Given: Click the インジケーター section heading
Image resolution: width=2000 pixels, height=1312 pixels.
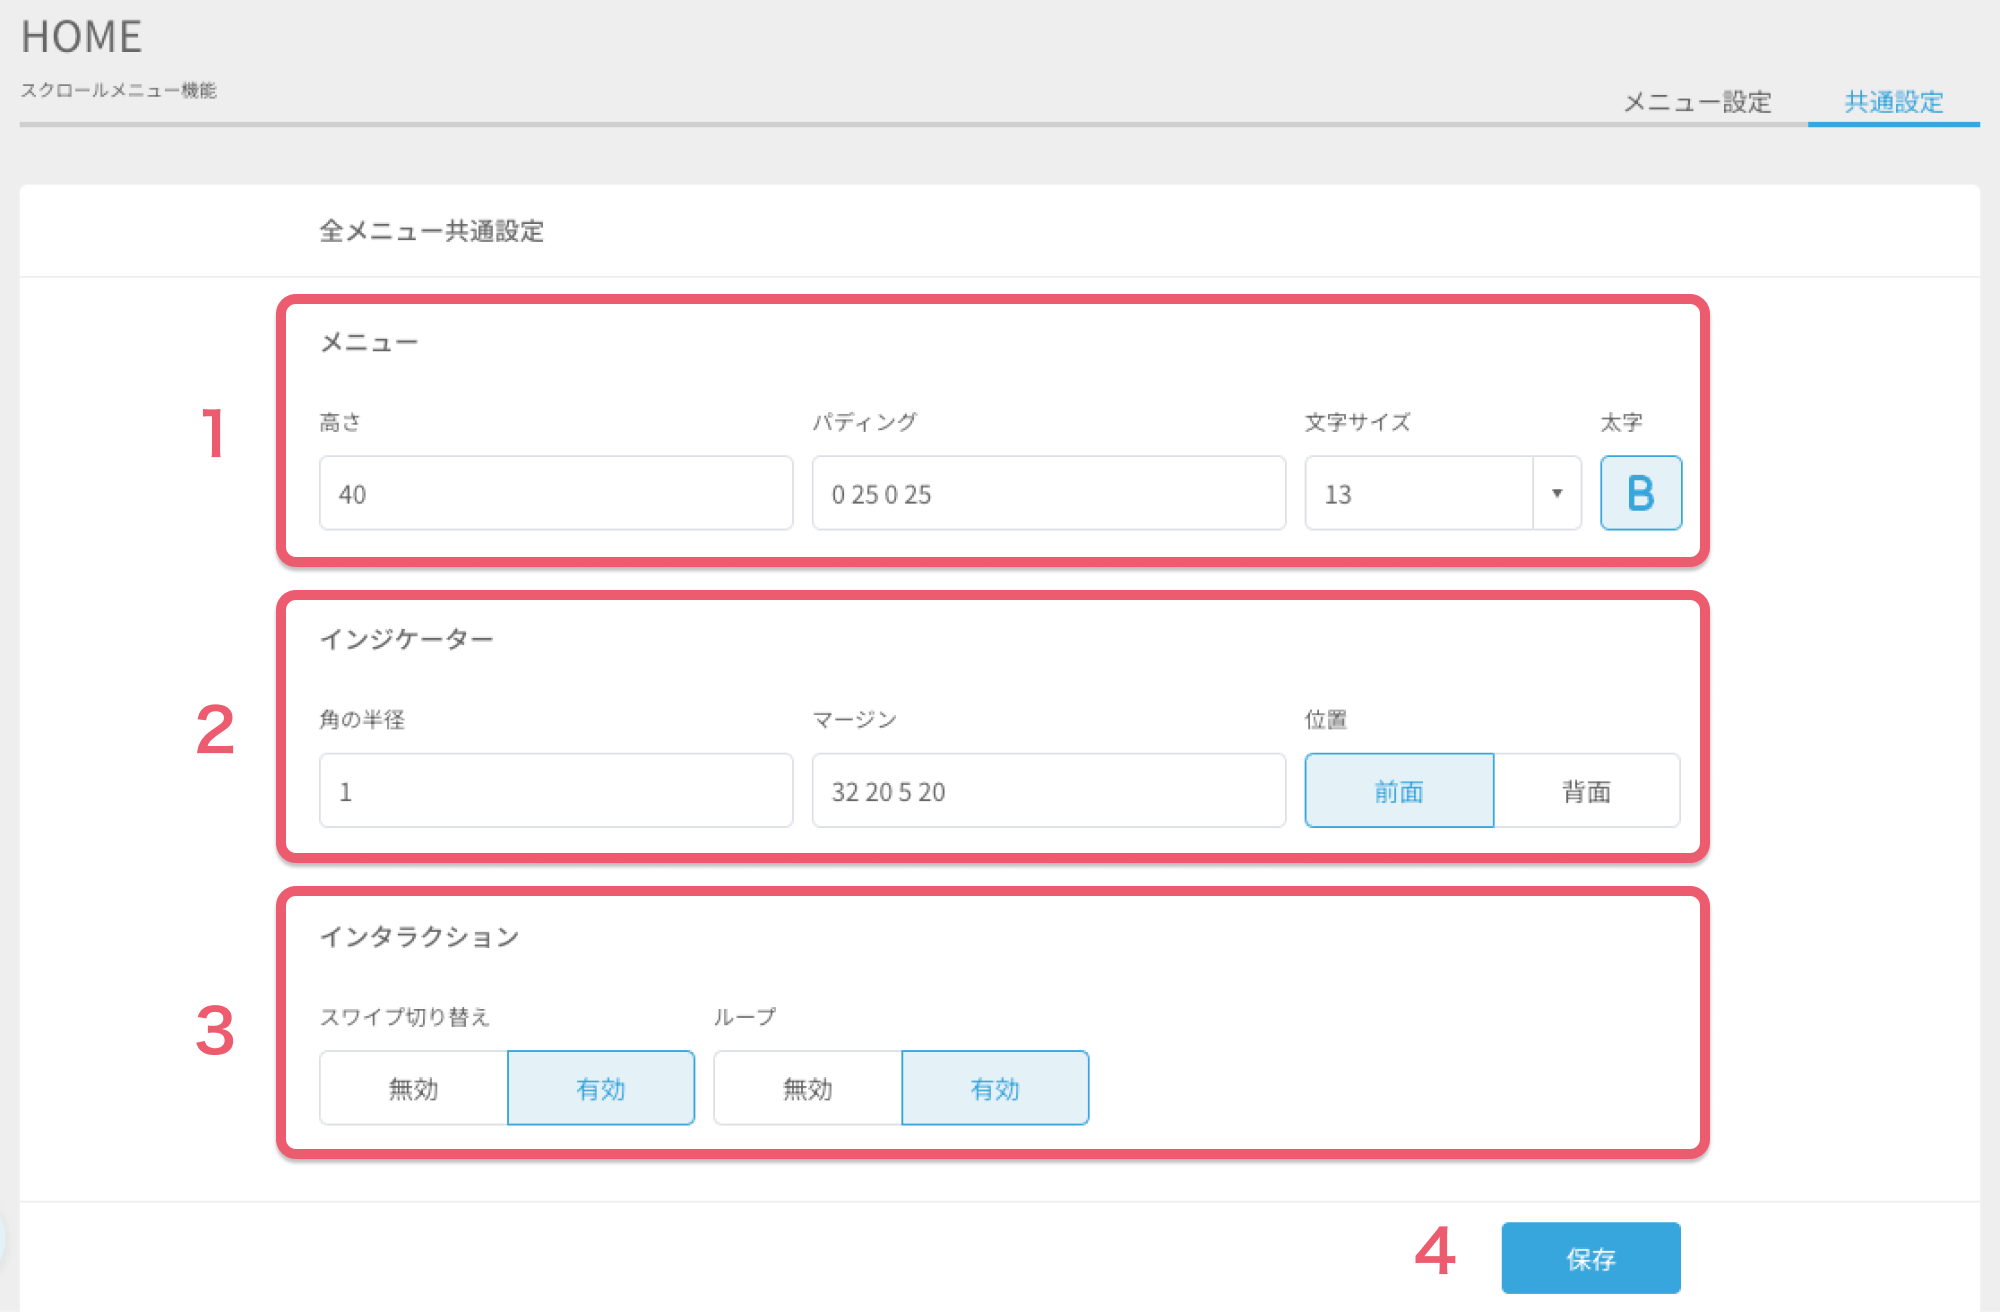Looking at the screenshot, I should [x=407, y=639].
